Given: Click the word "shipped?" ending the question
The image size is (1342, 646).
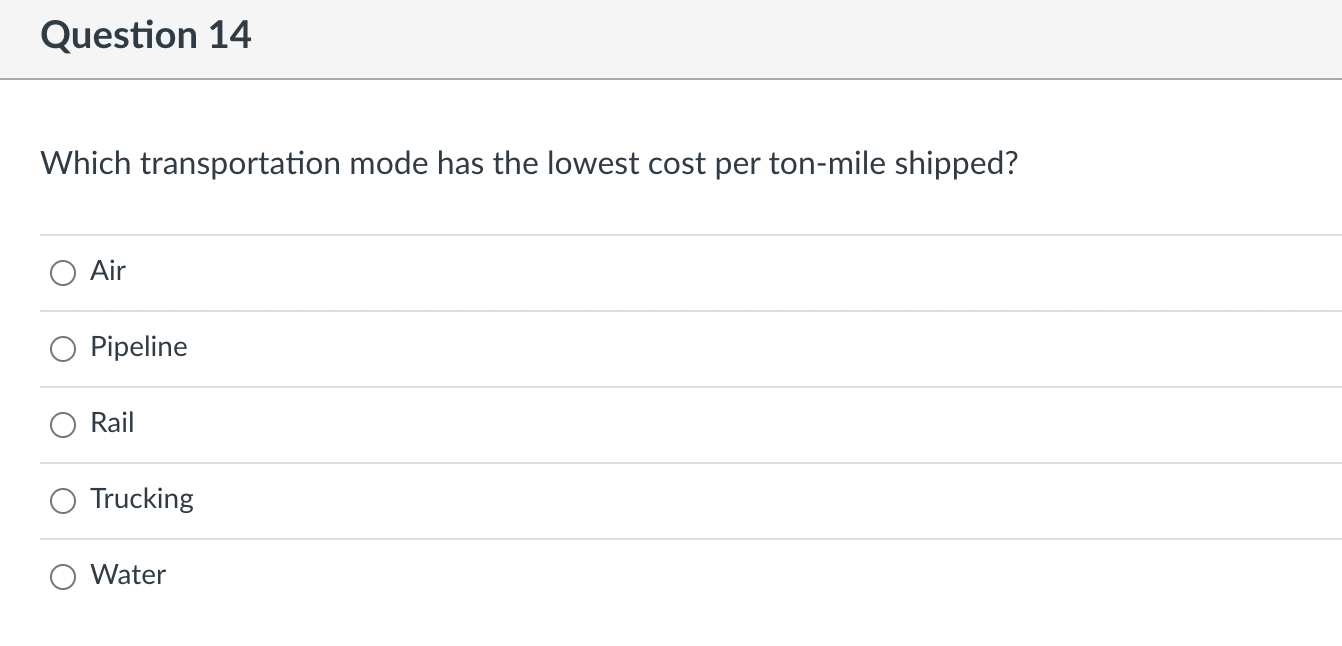Looking at the screenshot, I should click(956, 164).
